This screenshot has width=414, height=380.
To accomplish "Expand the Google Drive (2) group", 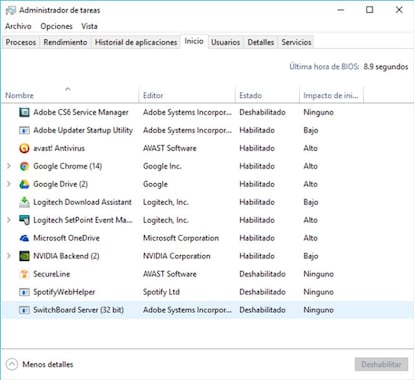I will [x=9, y=184].
